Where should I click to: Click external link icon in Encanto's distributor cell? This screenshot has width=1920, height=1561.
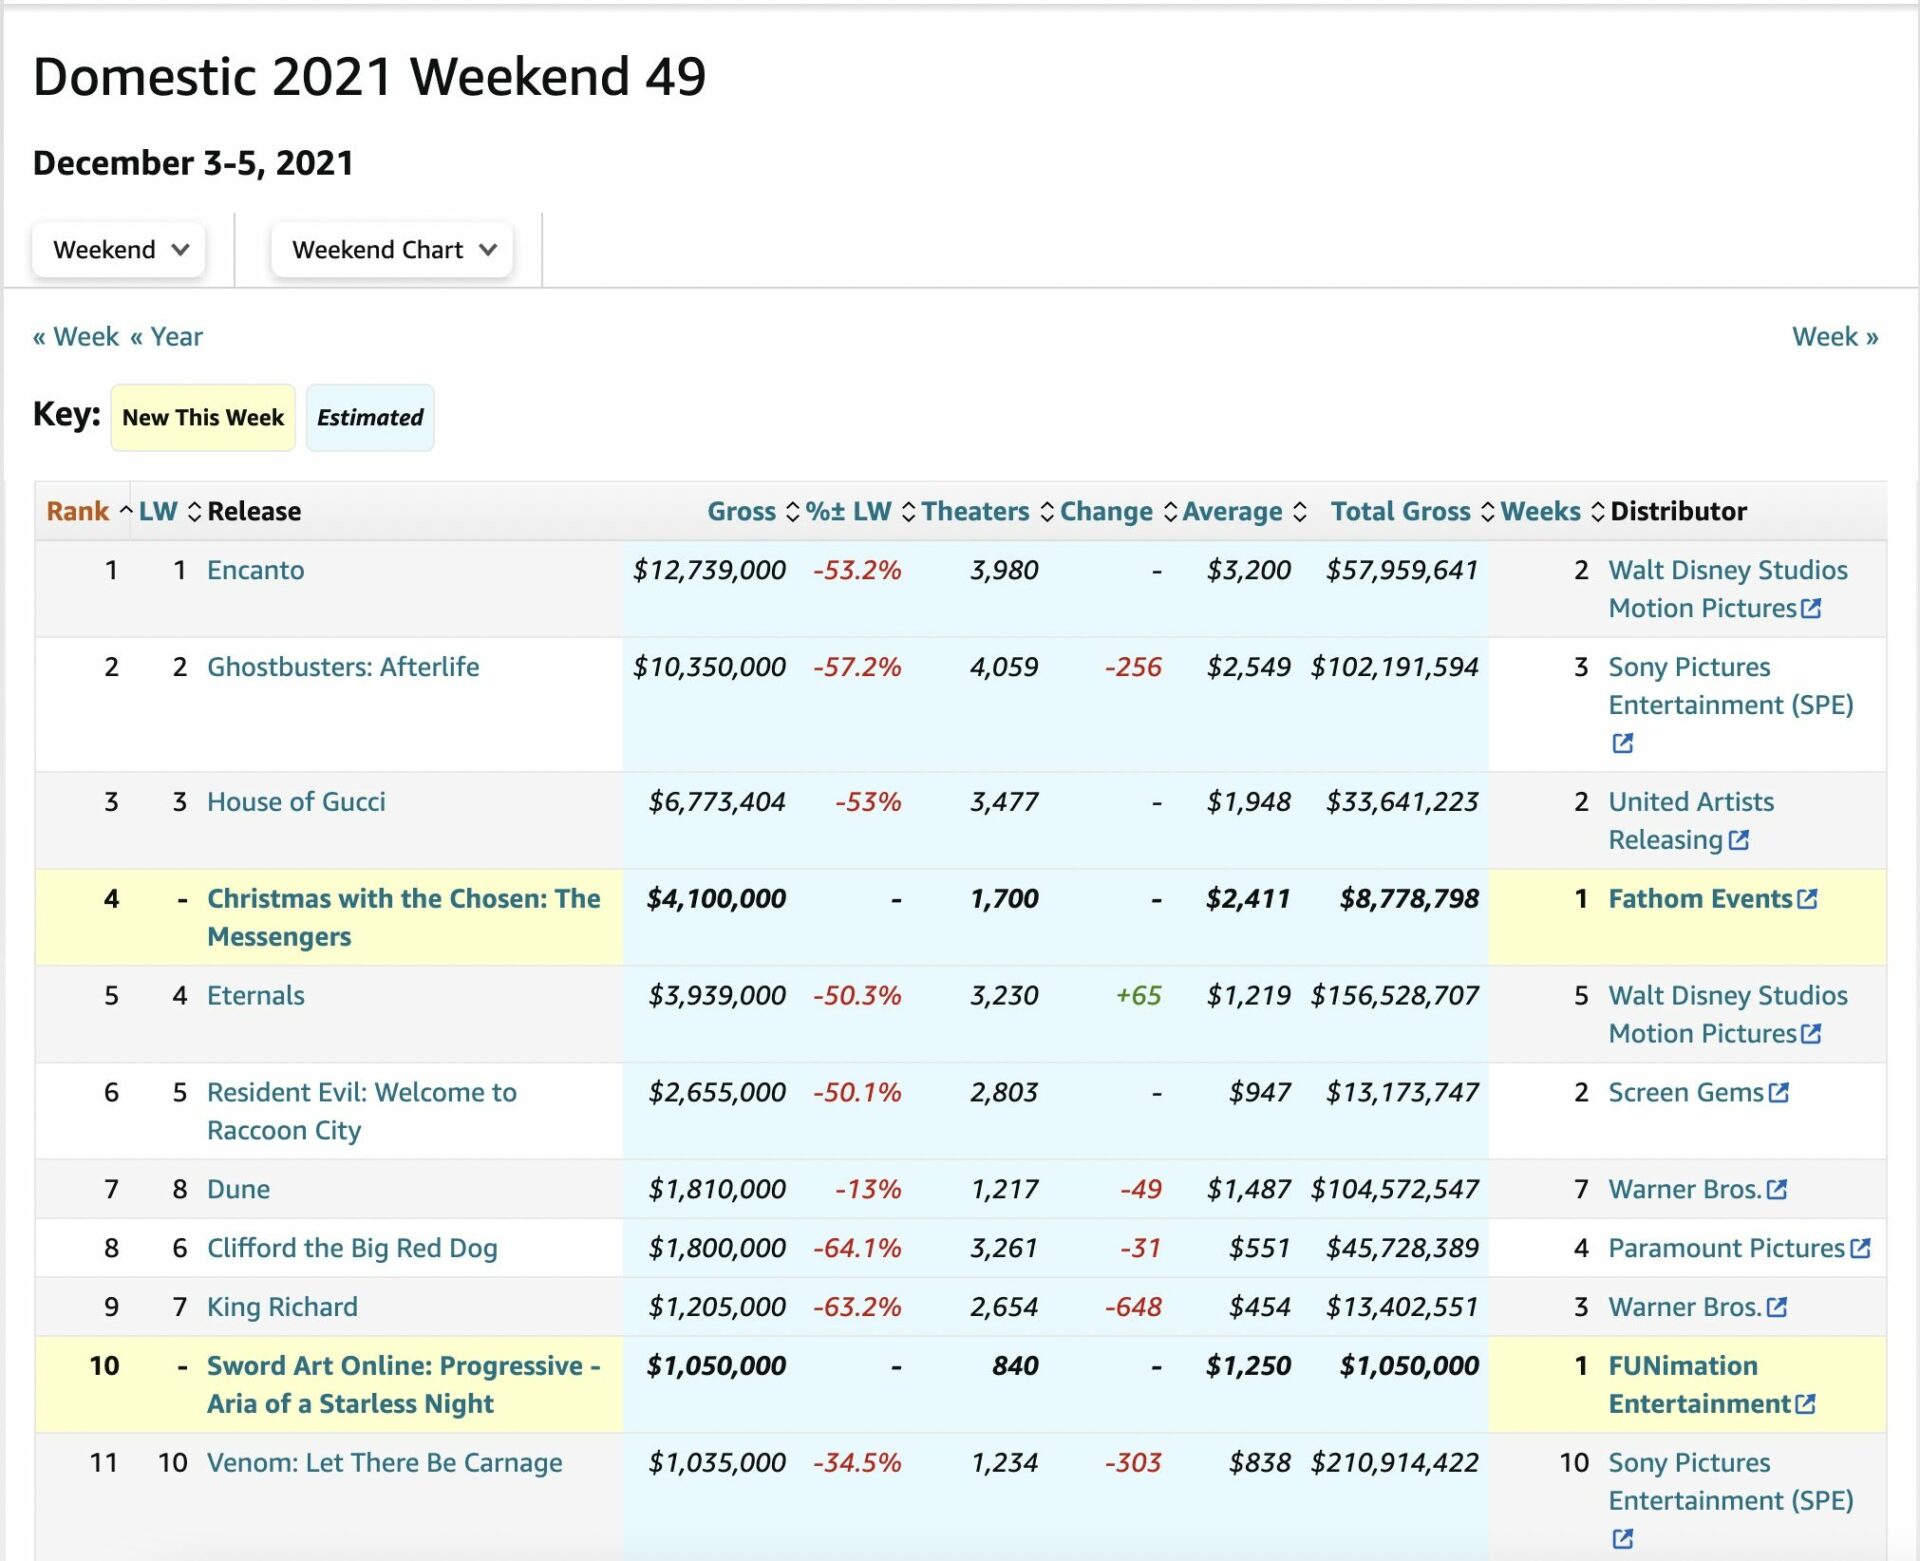(x=1811, y=608)
